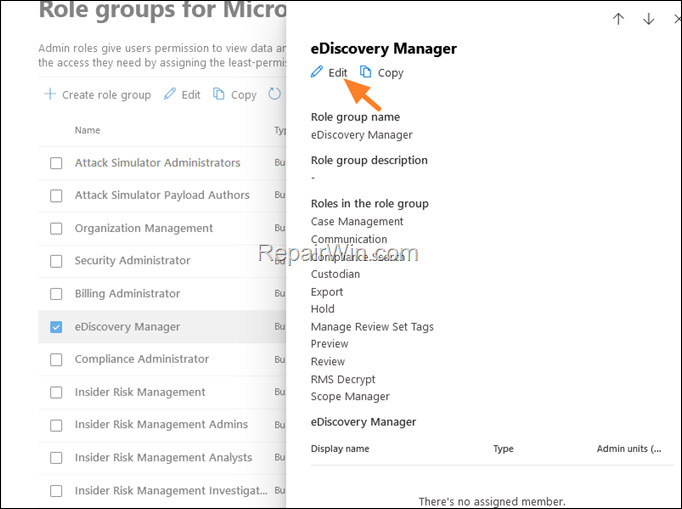Click the Edit label in the list toolbar
The width and height of the screenshot is (682, 509).
tap(191, 95)
